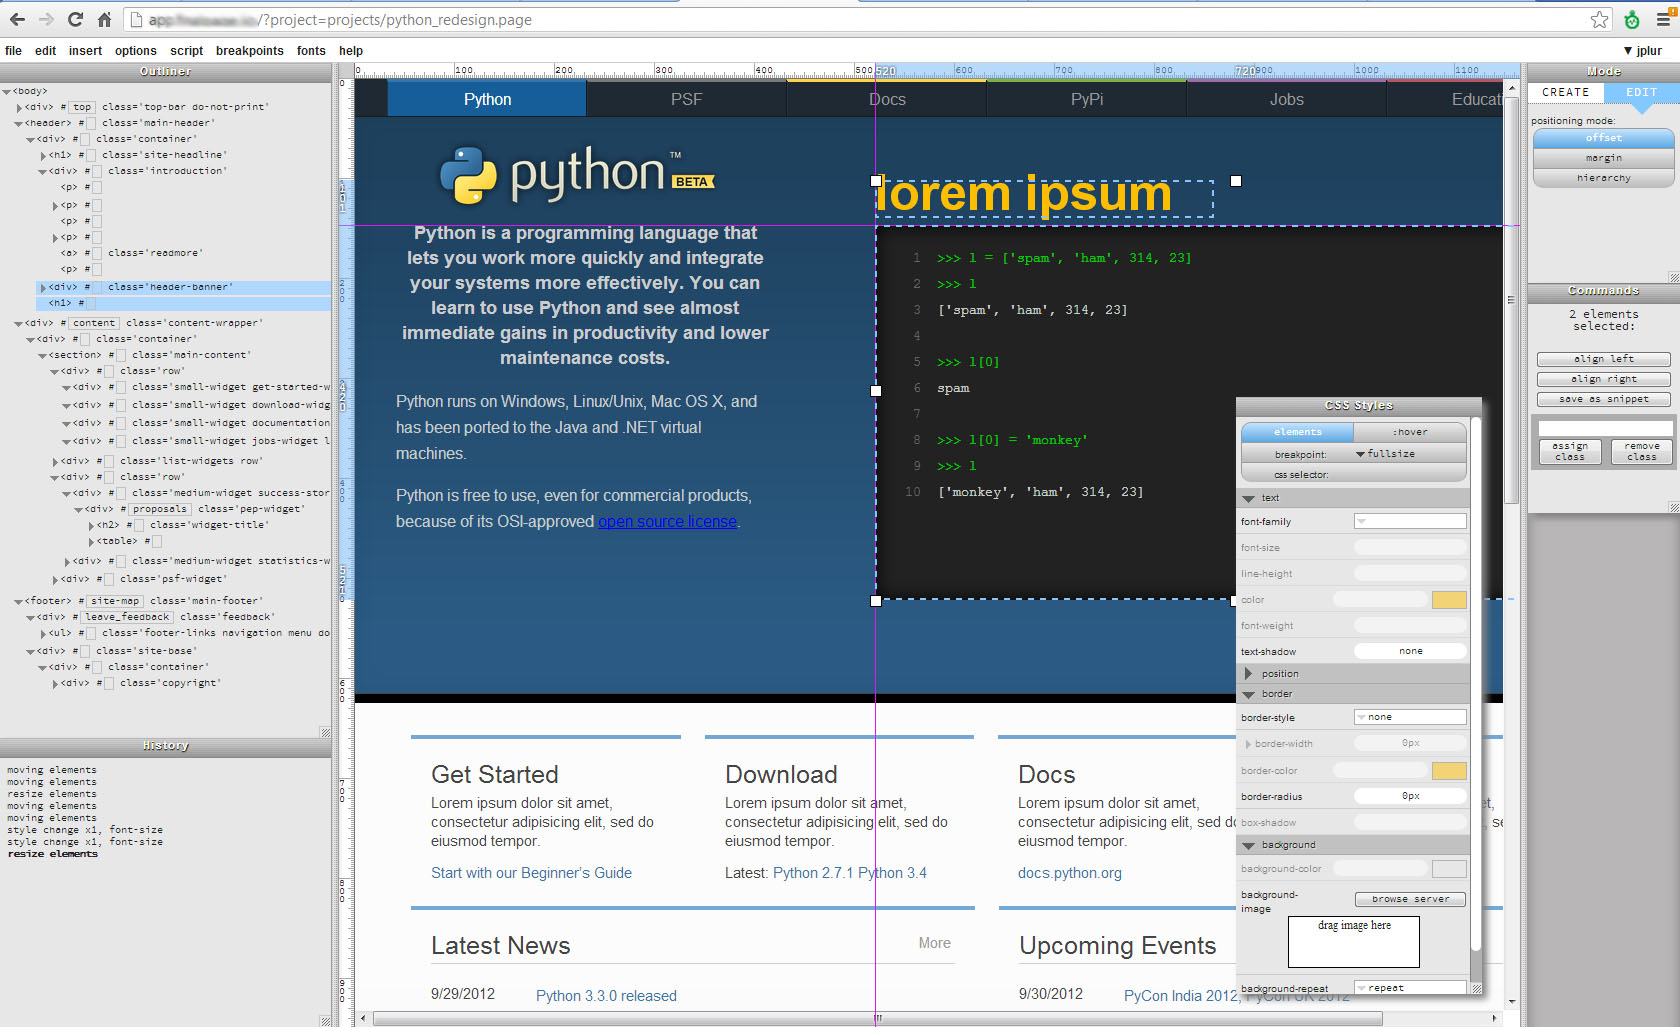The height and width of the screenshot is (1027, 1680).
Task: Click the remove class button
Action: tap(1641, 452)
